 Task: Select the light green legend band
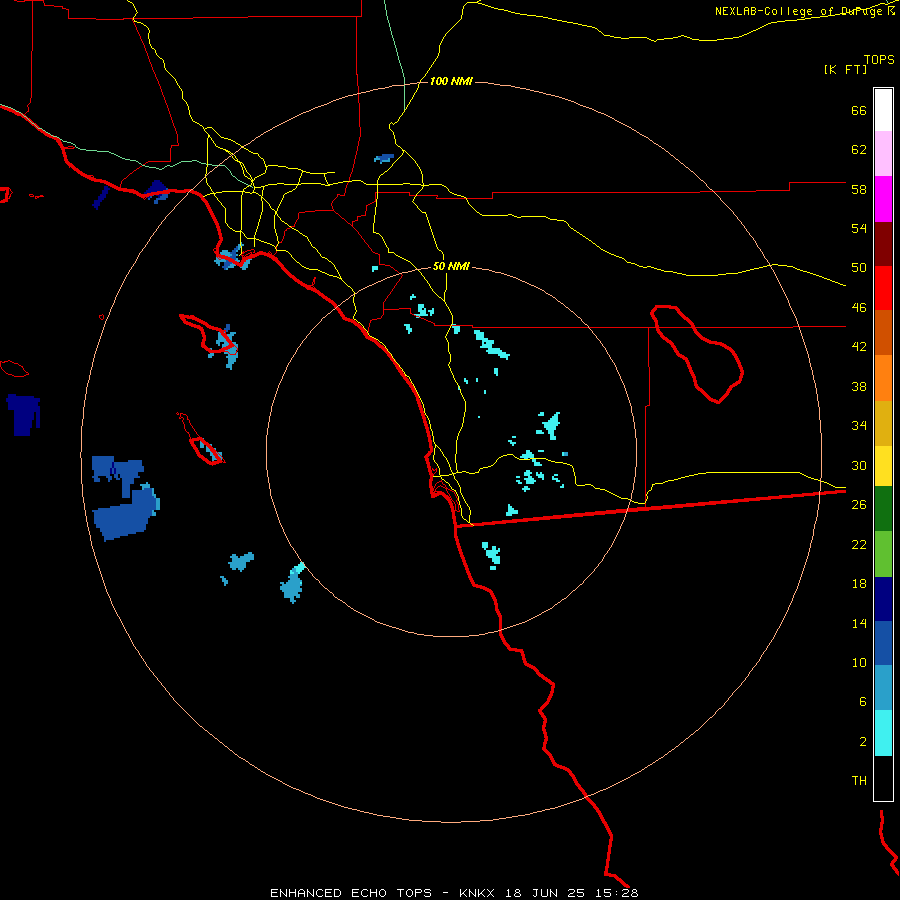[x=883, y=554]
